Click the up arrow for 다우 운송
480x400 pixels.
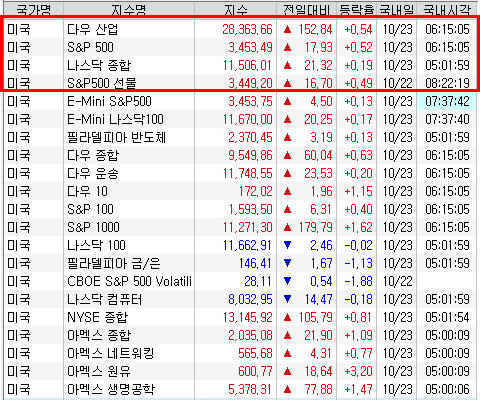(287, 173)
